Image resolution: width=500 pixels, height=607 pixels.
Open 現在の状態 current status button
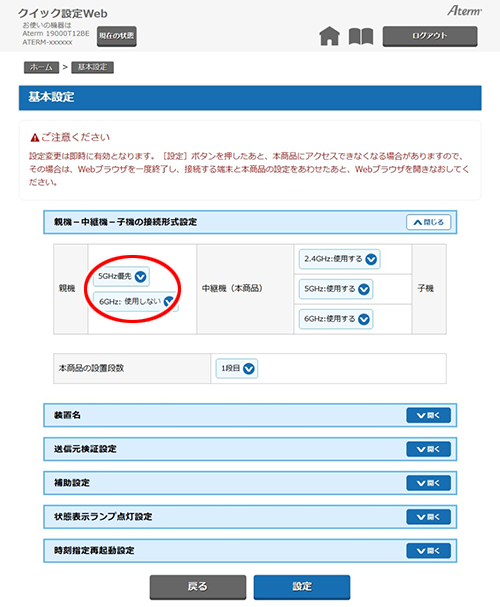pyautogui.click(x=116, y=36)
